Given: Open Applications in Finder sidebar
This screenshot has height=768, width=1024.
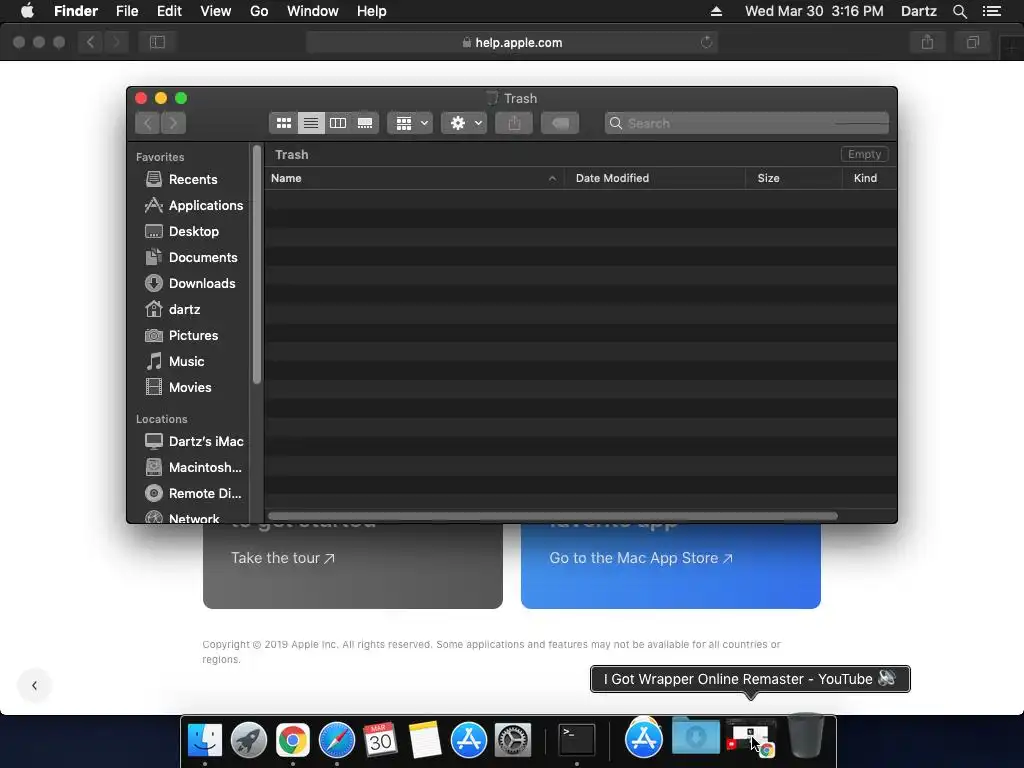Looking at the screenshot, I should point(193,205).
